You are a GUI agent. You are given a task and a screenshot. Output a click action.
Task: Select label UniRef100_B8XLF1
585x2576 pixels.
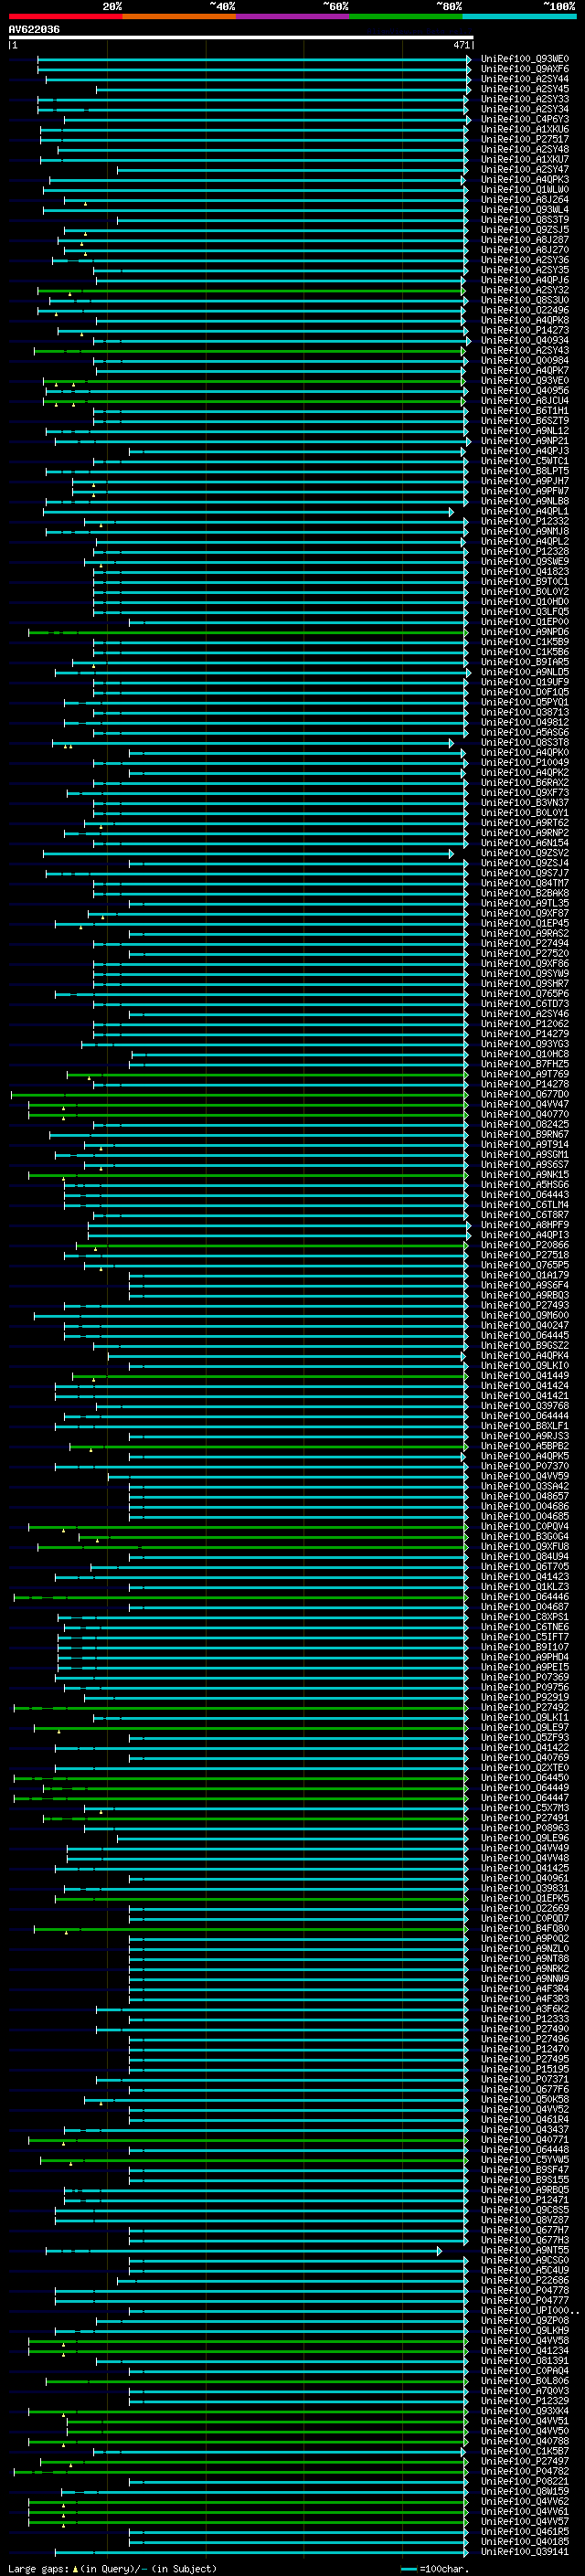525,1426
